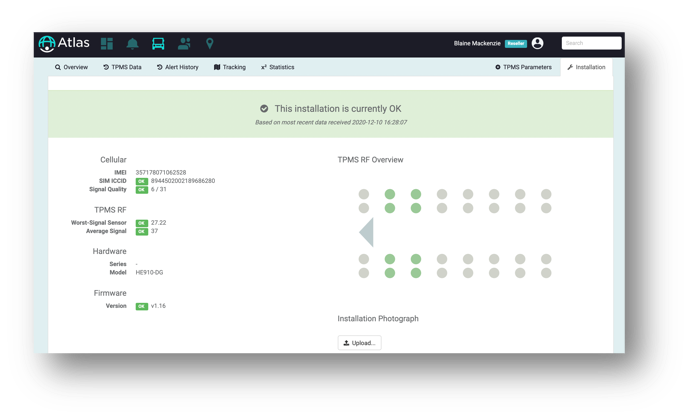Click the Worst-Signal Sensor OK badge
Viewport: 691px width, 418px height.
coord(141,223)
